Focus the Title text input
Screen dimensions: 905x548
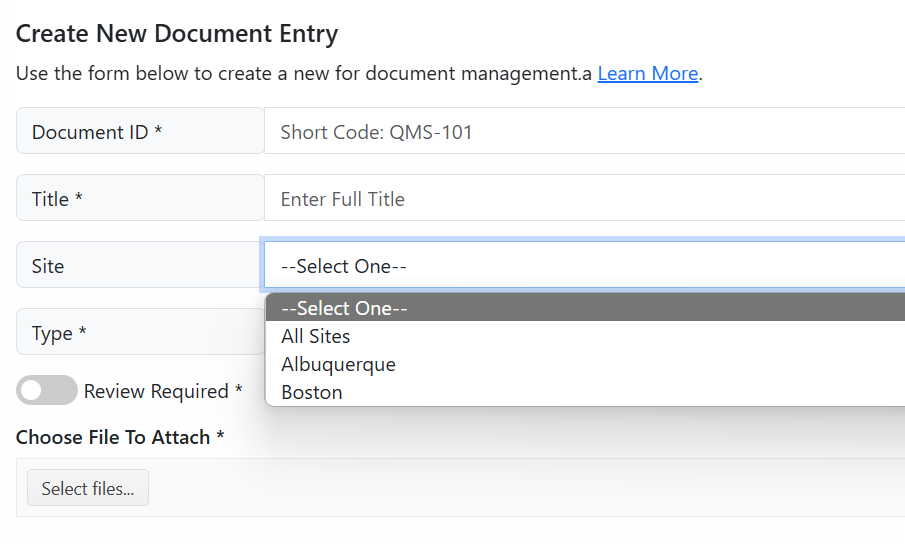click(x=584, y=198)
